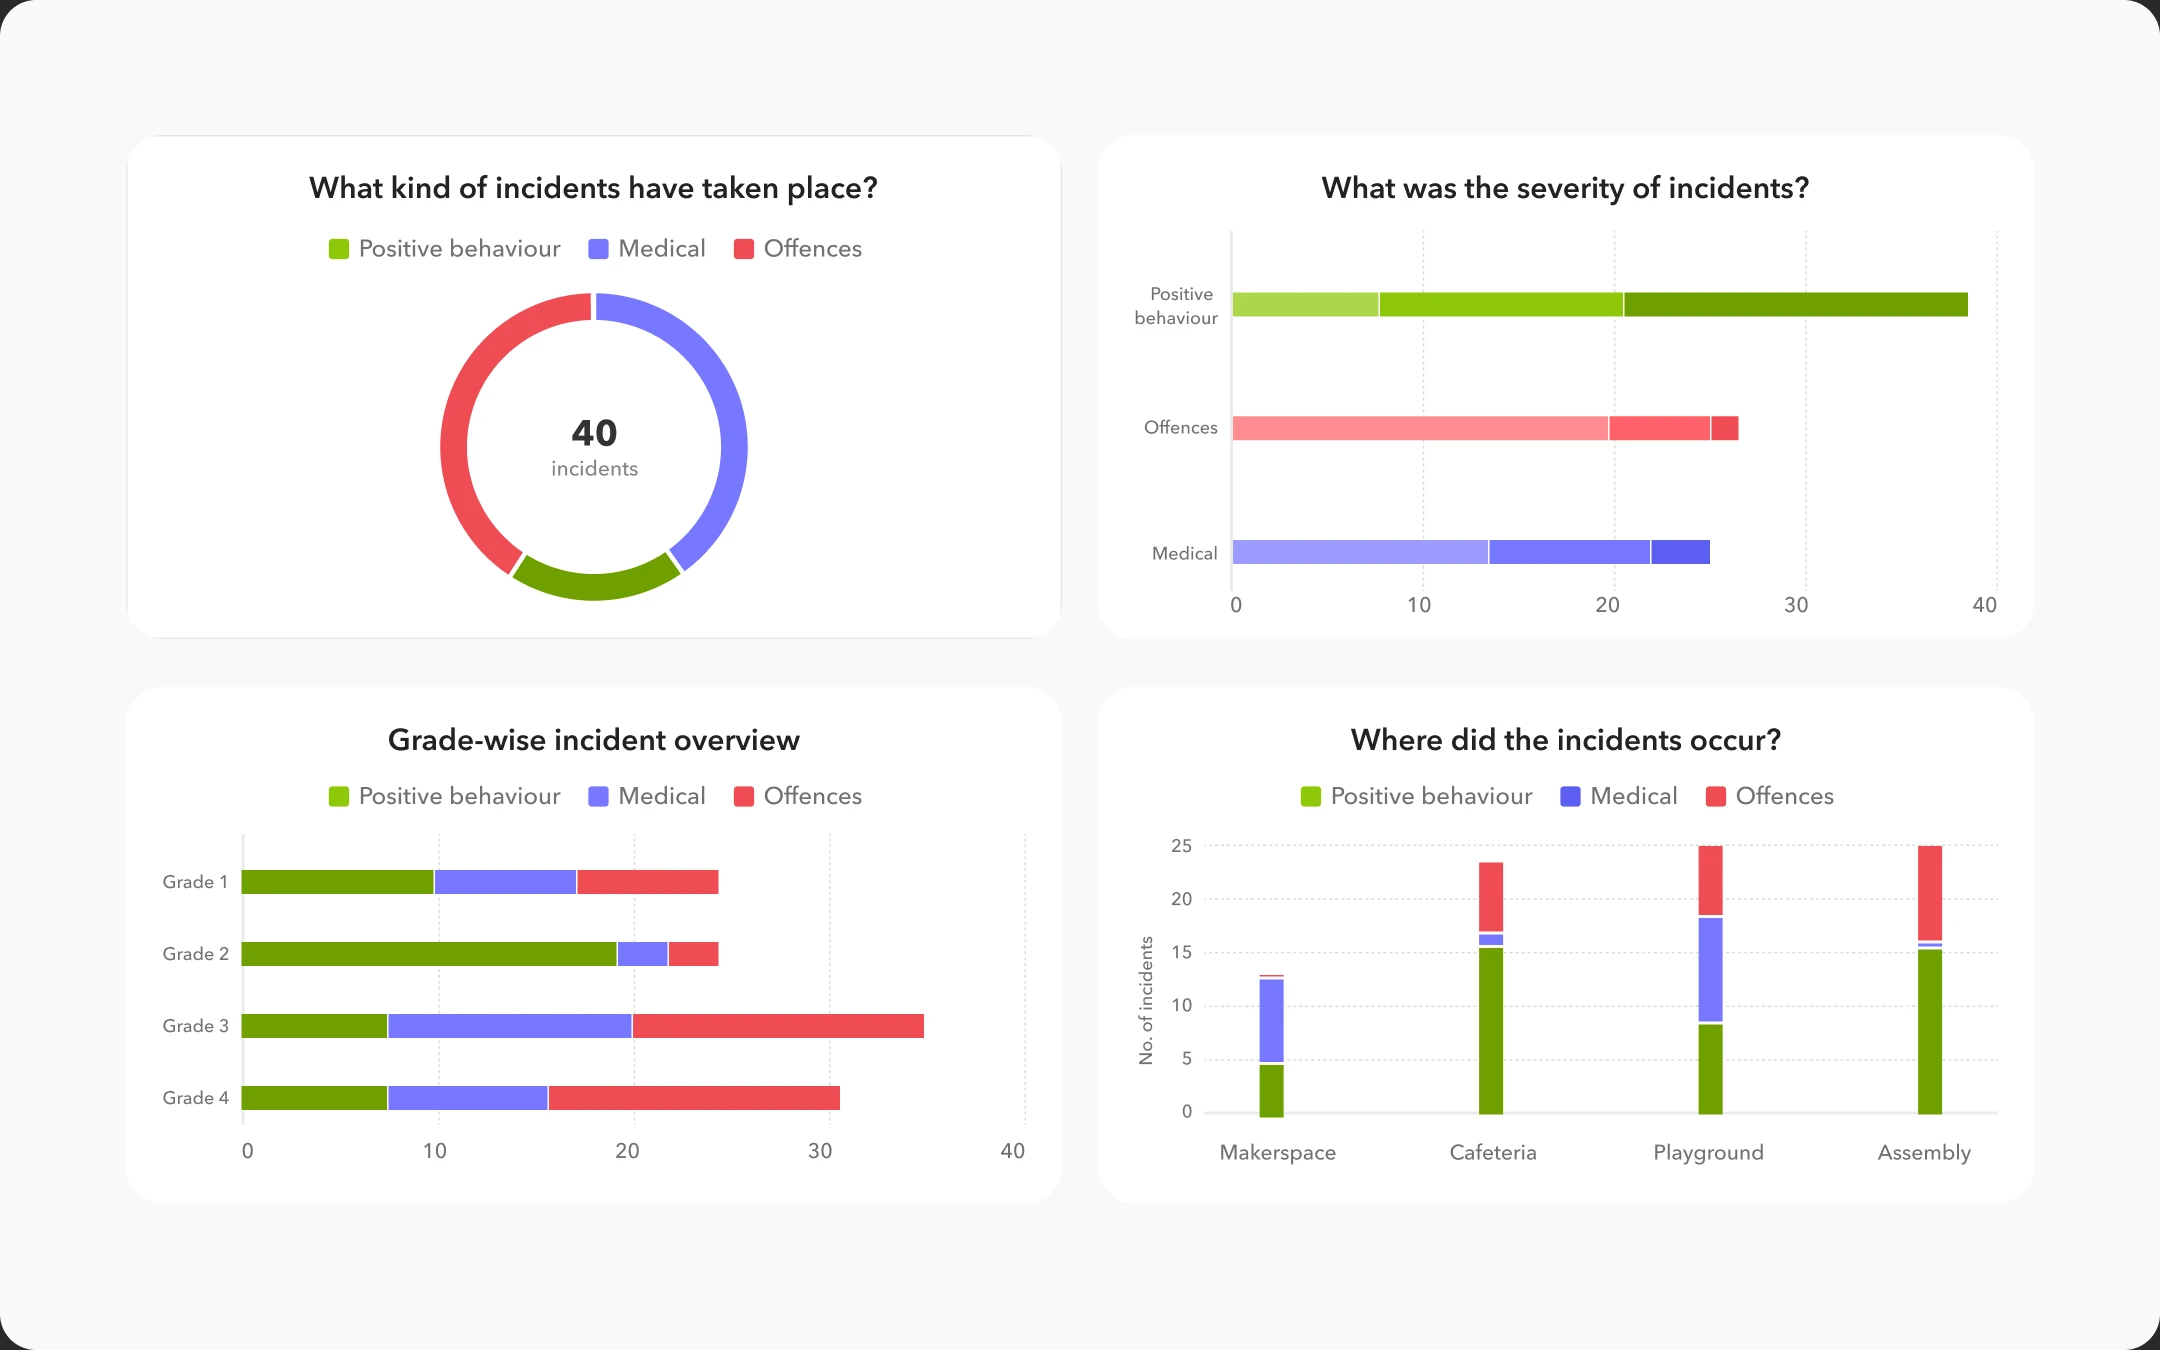Toggle Medical legend in incidents donut chart
2160x1350 pixels.
(647, 249)
